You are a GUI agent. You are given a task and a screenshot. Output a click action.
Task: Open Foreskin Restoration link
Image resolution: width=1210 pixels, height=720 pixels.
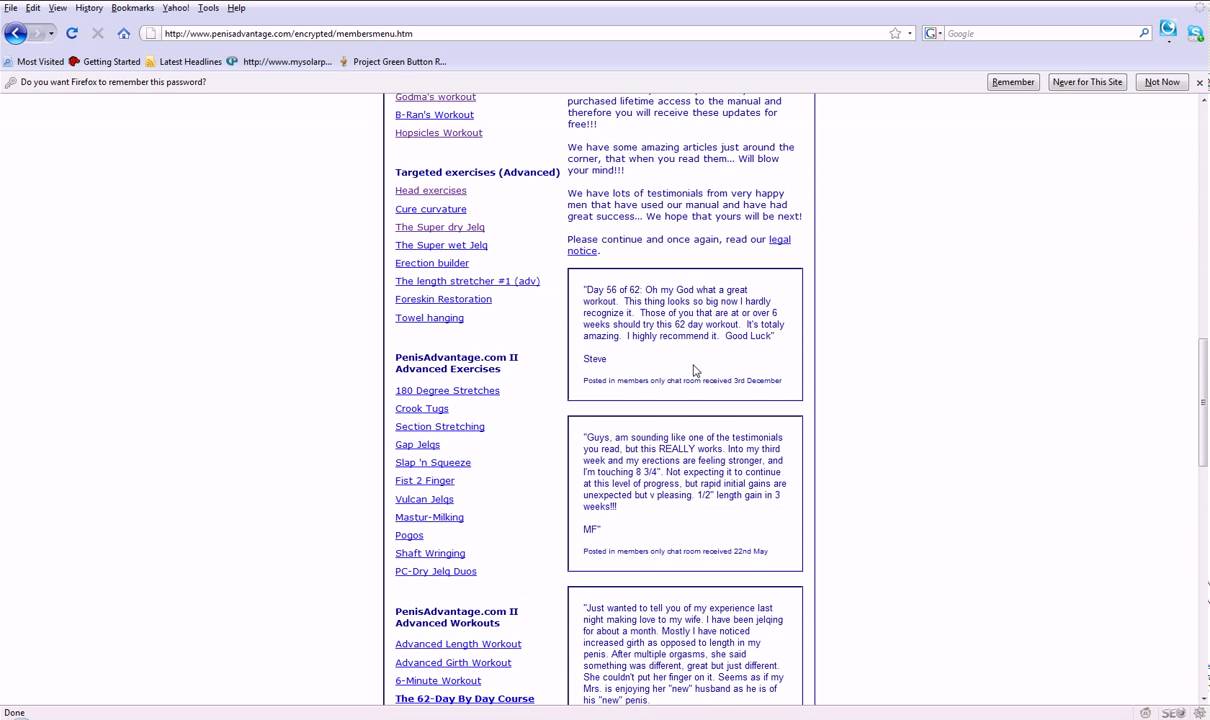coord(443,299)
